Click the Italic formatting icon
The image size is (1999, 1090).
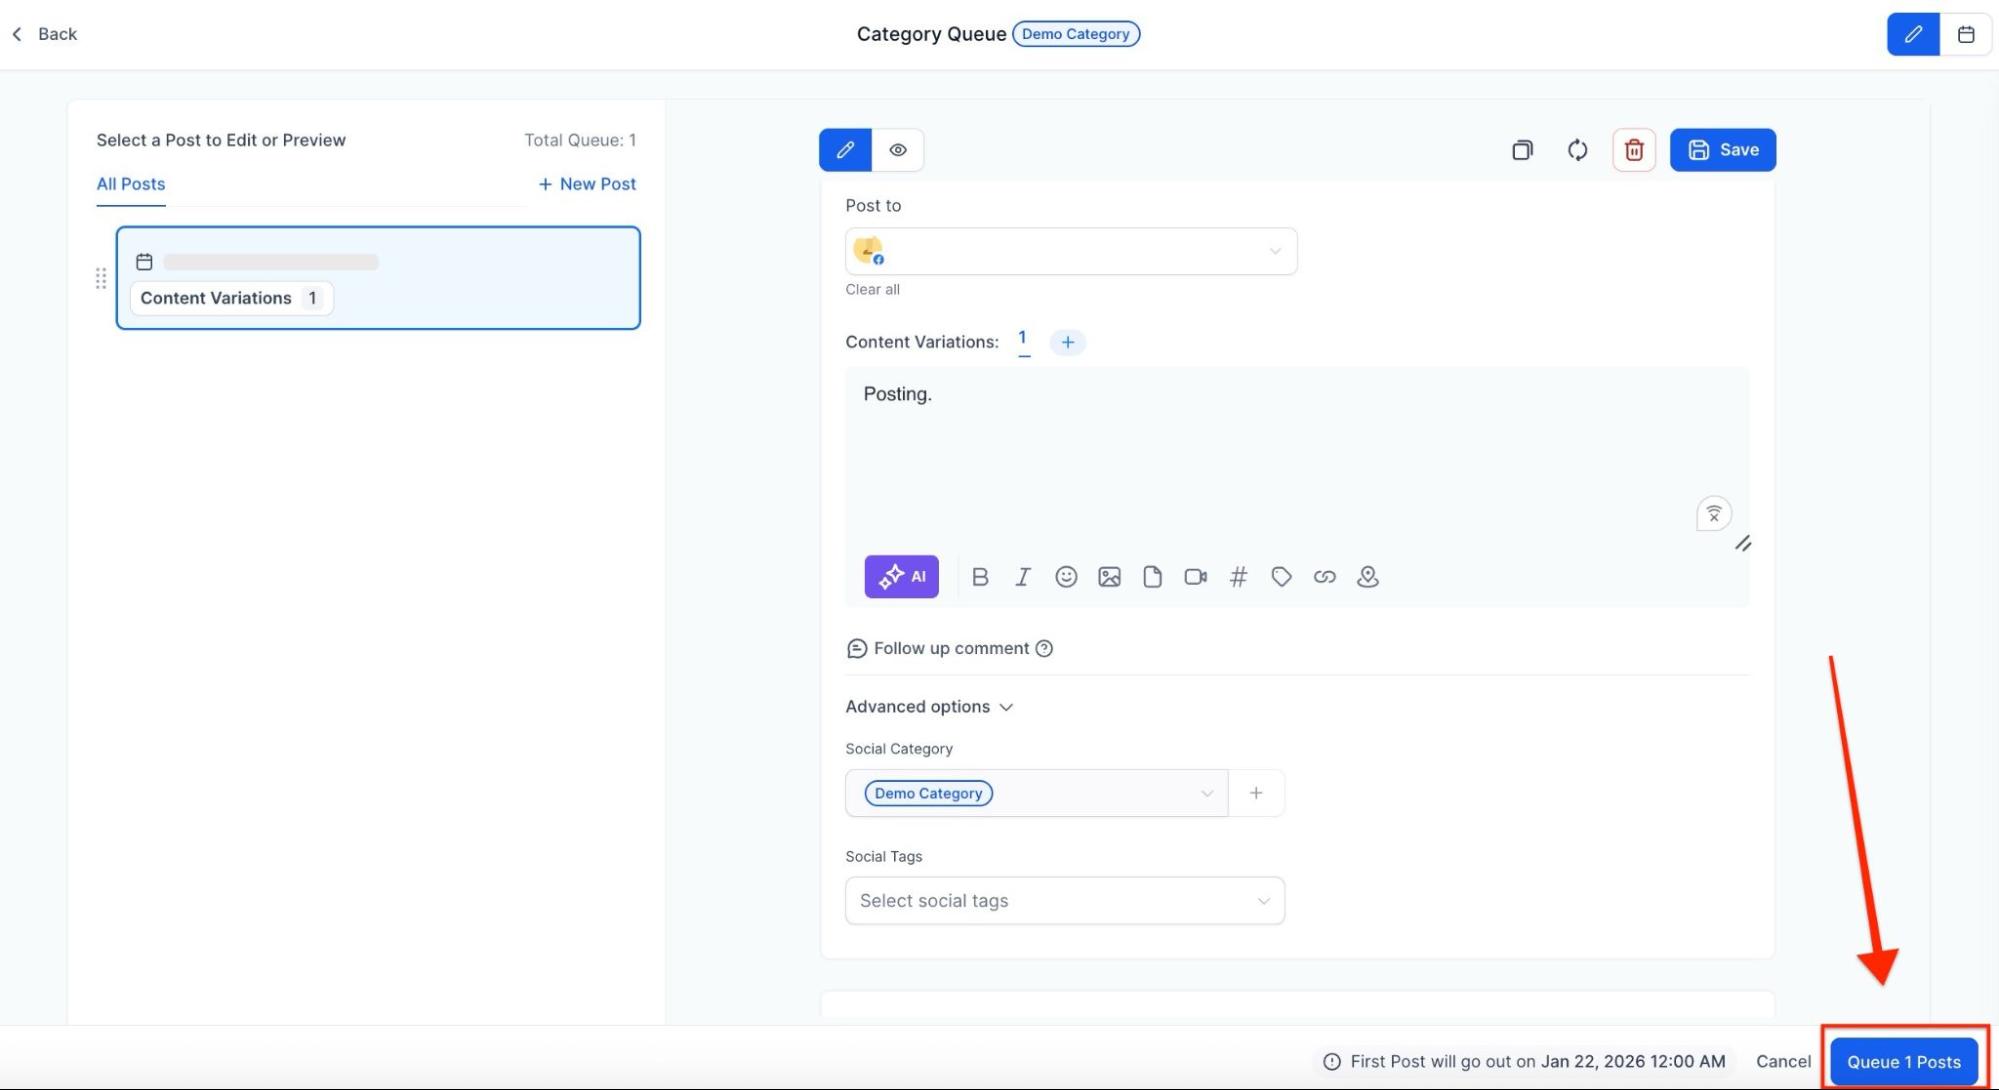click(x=1022, y=577)
